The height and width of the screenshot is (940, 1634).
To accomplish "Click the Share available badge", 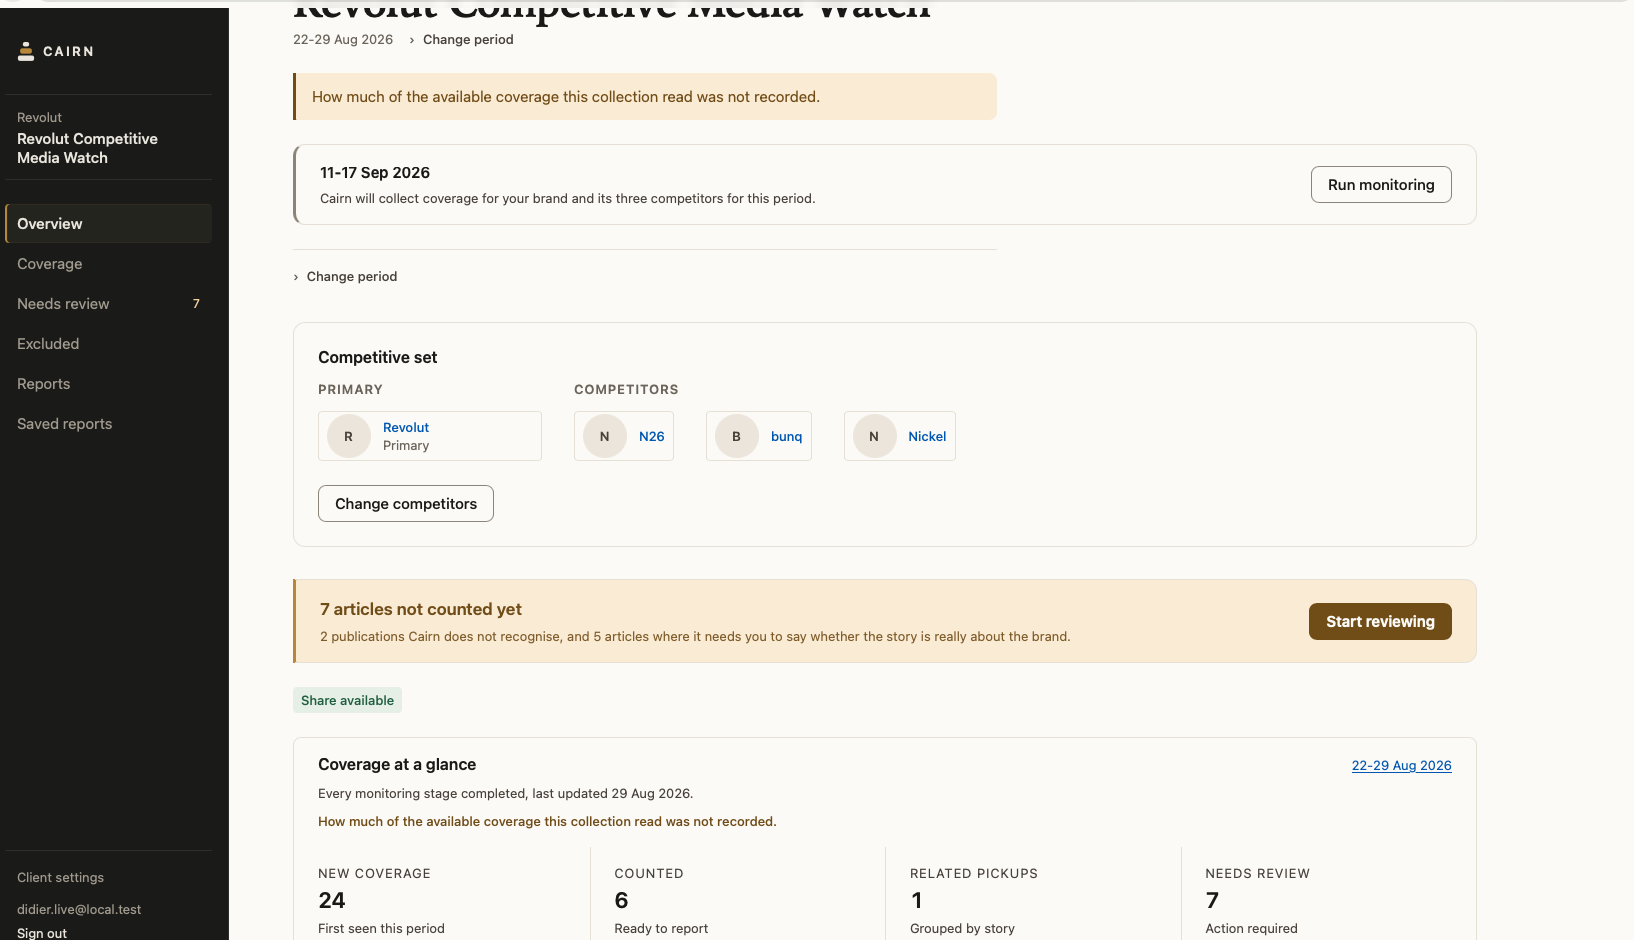I will (x=347, y=700).
